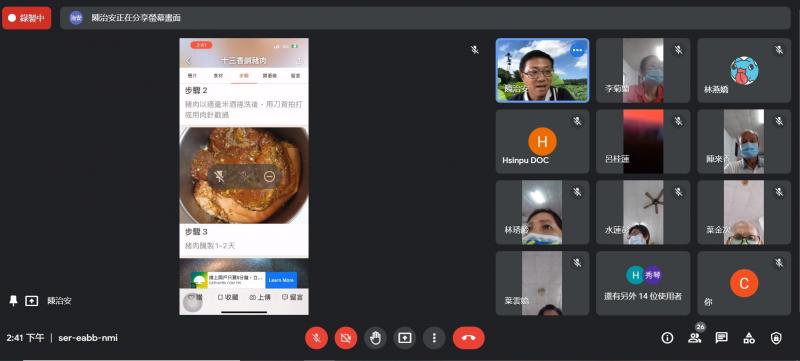The height and width of the screenshot is (361, 800).
Task: Click the meeting code ser-eabb-nmi
Action: pyautogui.click(x=88, y=338)
